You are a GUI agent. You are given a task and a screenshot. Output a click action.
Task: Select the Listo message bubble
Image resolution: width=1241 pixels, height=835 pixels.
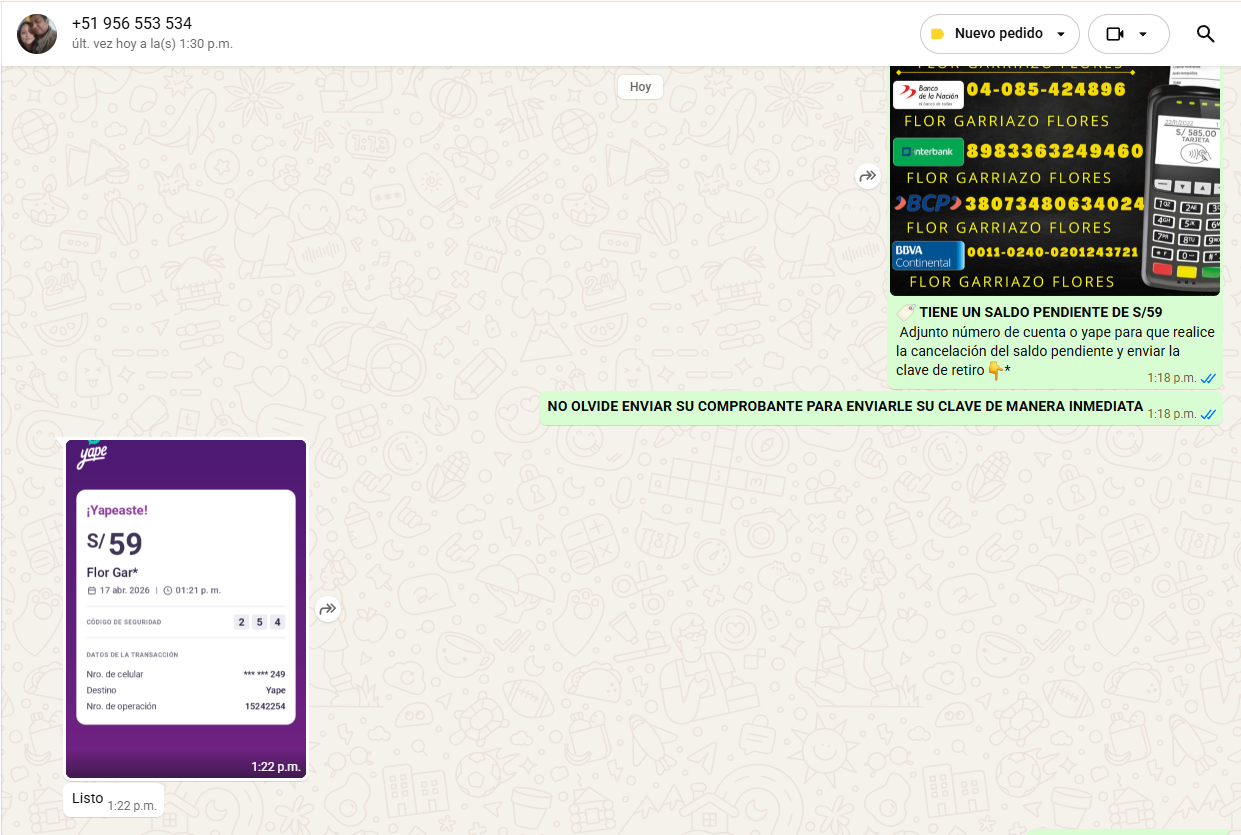tap(88, 799)
